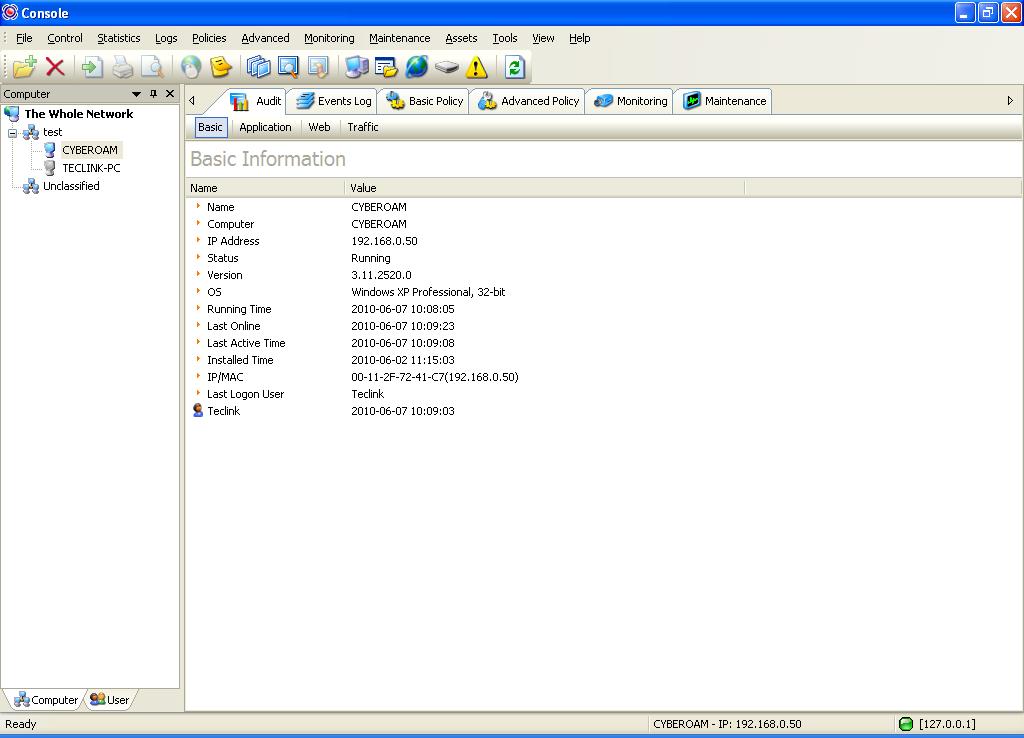Click the globe with mouse toolbar icon

(x=191, y=67)
